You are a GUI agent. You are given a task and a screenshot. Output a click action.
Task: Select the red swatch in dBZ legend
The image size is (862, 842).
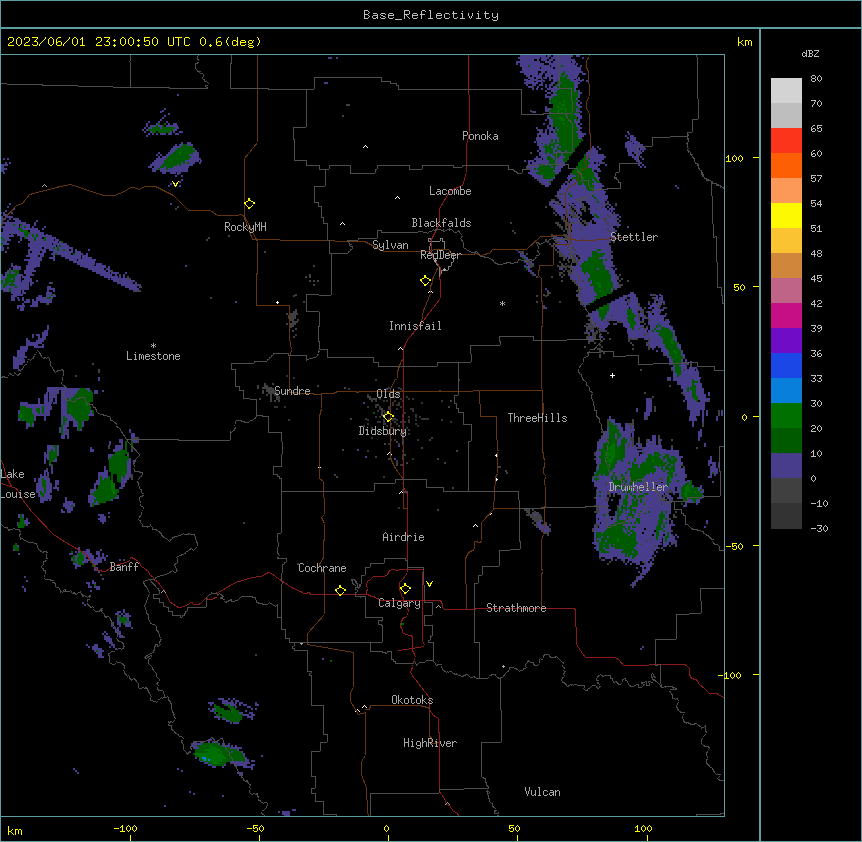(786, 140)
